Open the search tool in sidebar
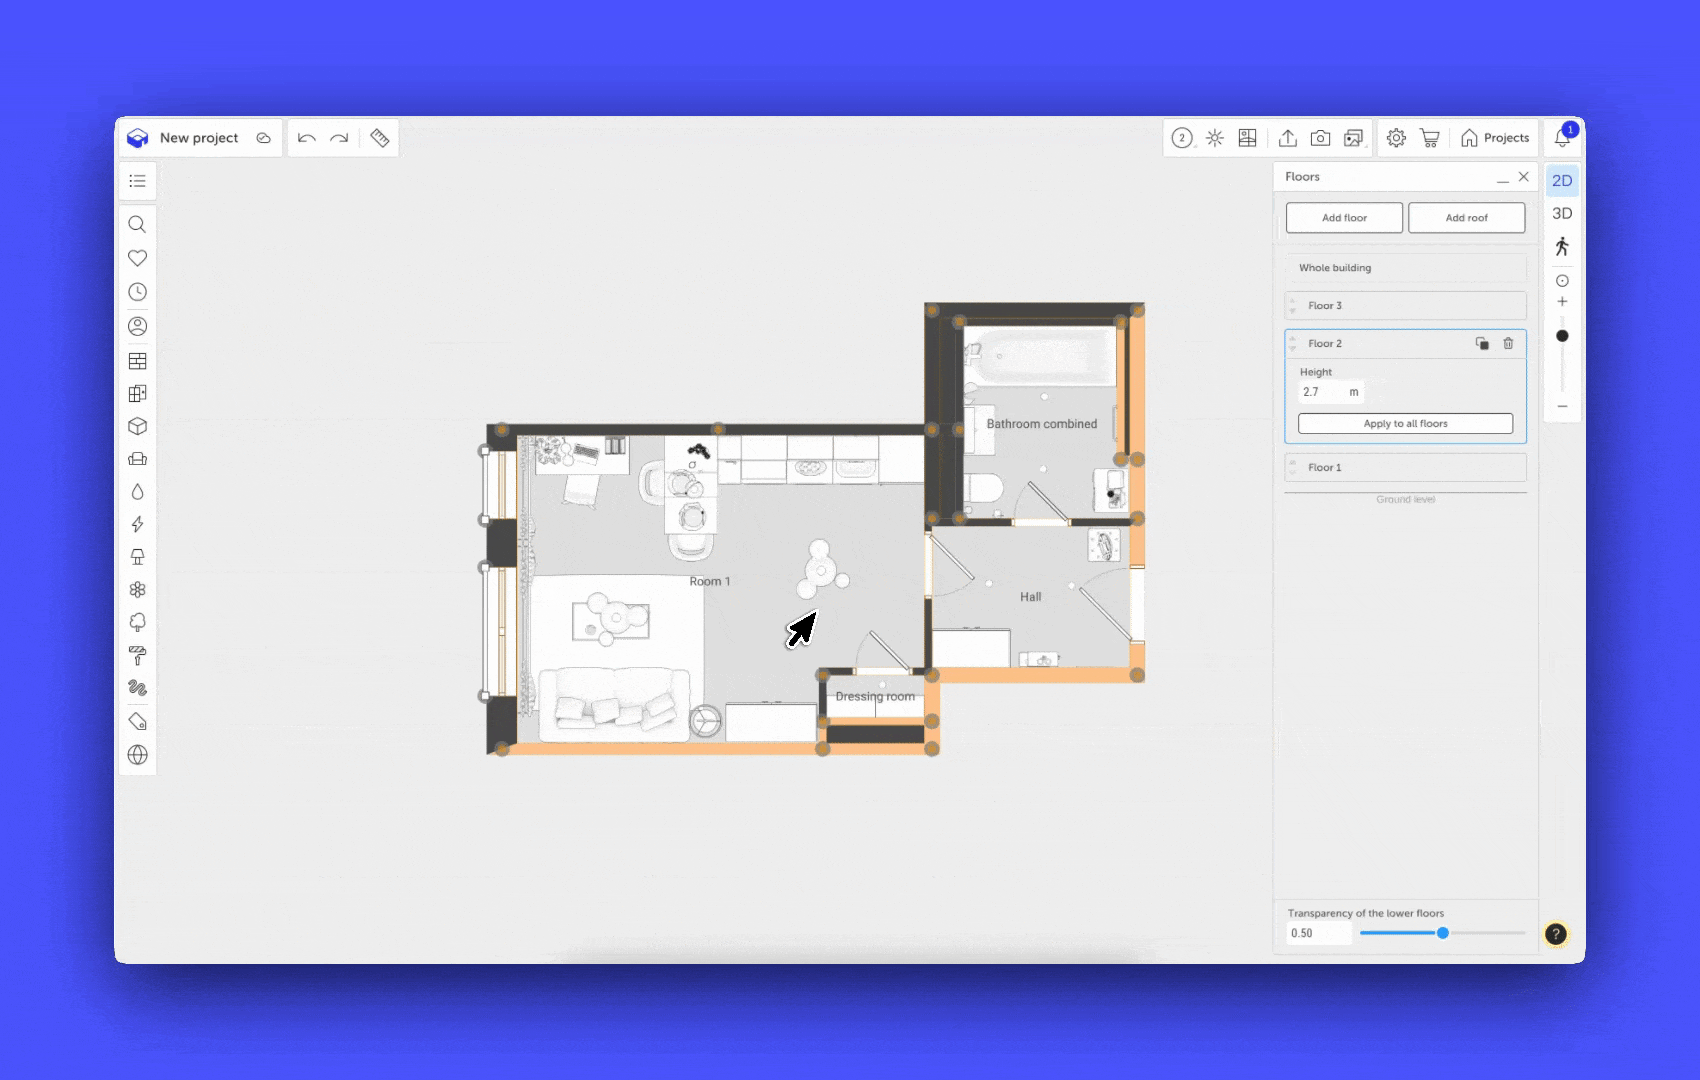The width and height of the screenshot is (1700, 1080). pyautogui.click(x=138, y=224)
